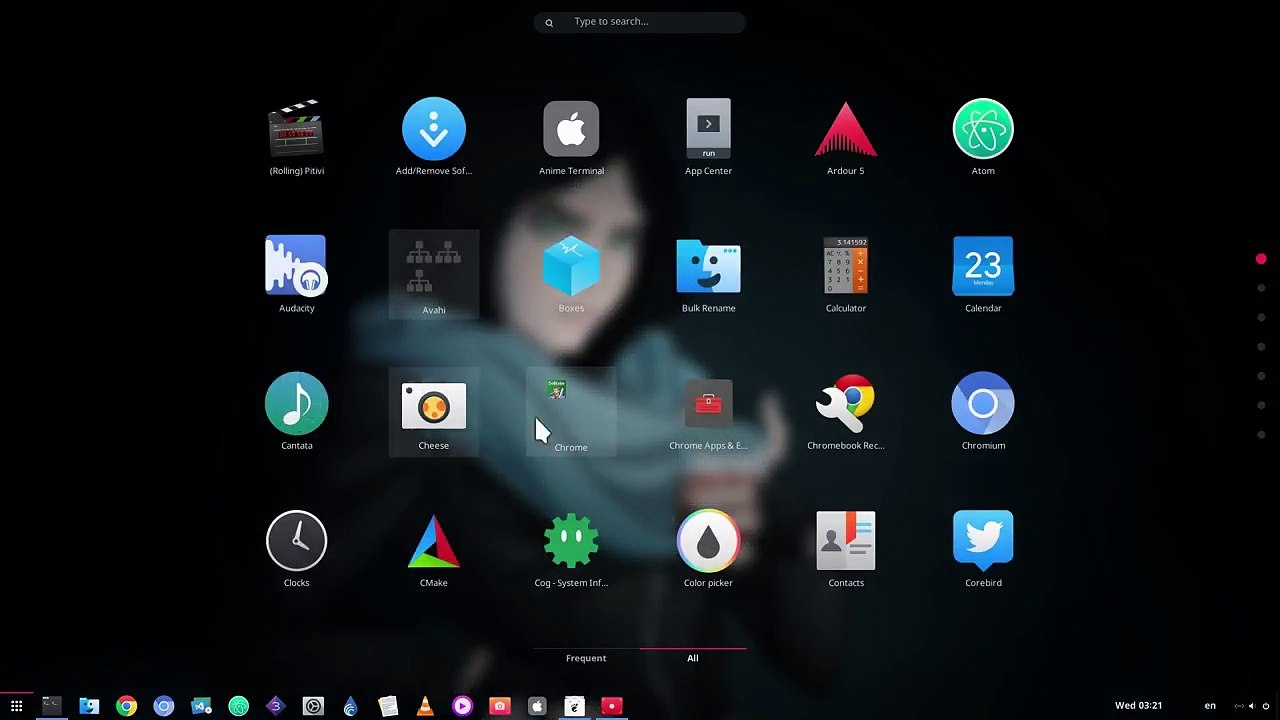Open the Chrome entry in the app grid
This screenshot has height=720, width=1280.
[x=571, y=412]
